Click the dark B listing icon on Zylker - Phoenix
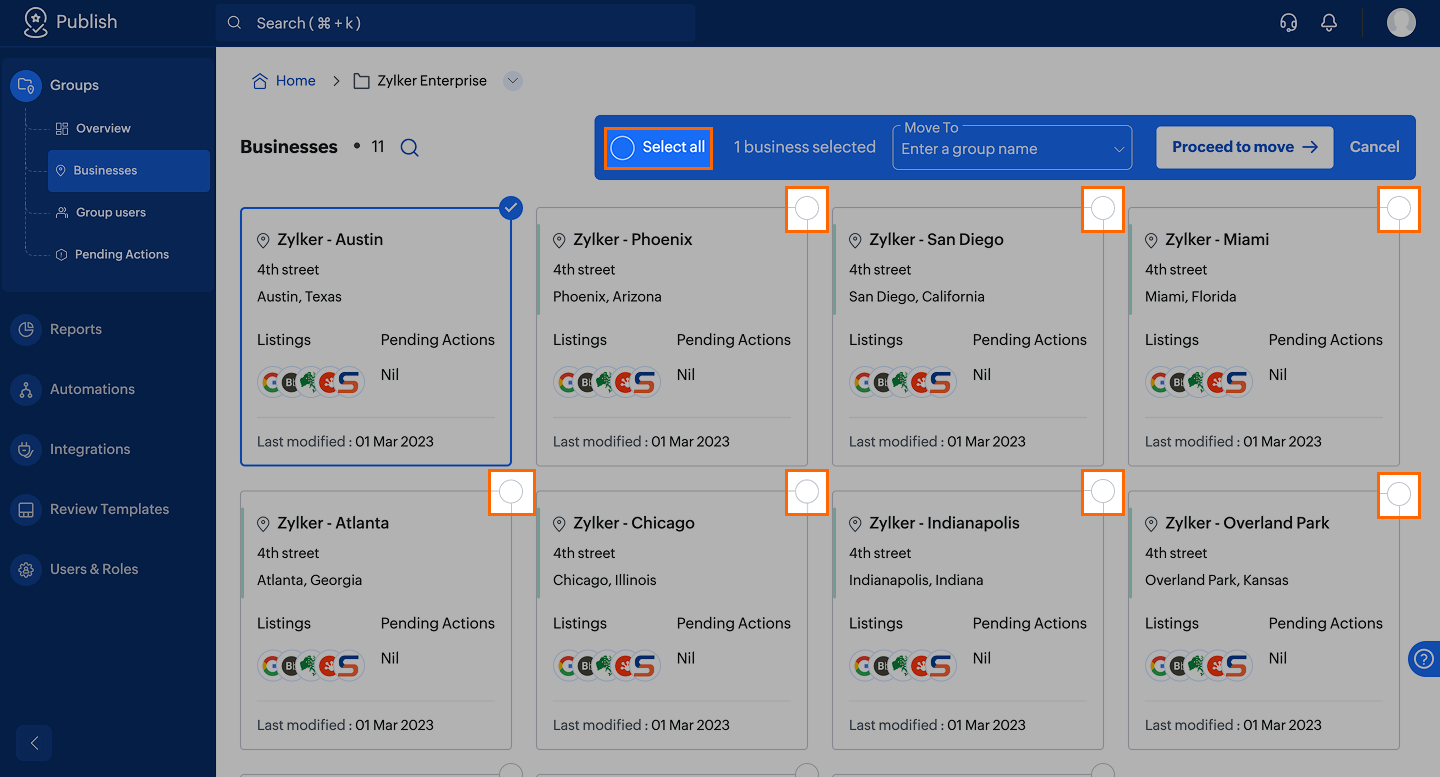 pos(586,382)
